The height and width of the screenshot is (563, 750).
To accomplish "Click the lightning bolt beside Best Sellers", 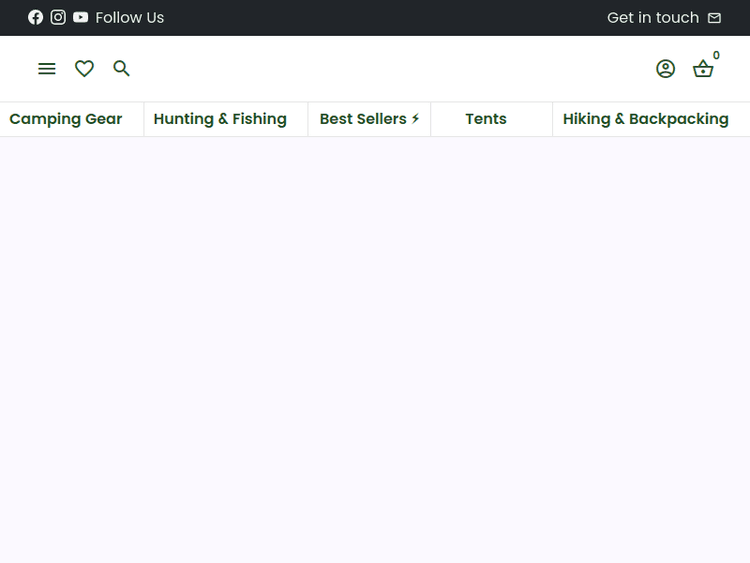I will [416, 119].
